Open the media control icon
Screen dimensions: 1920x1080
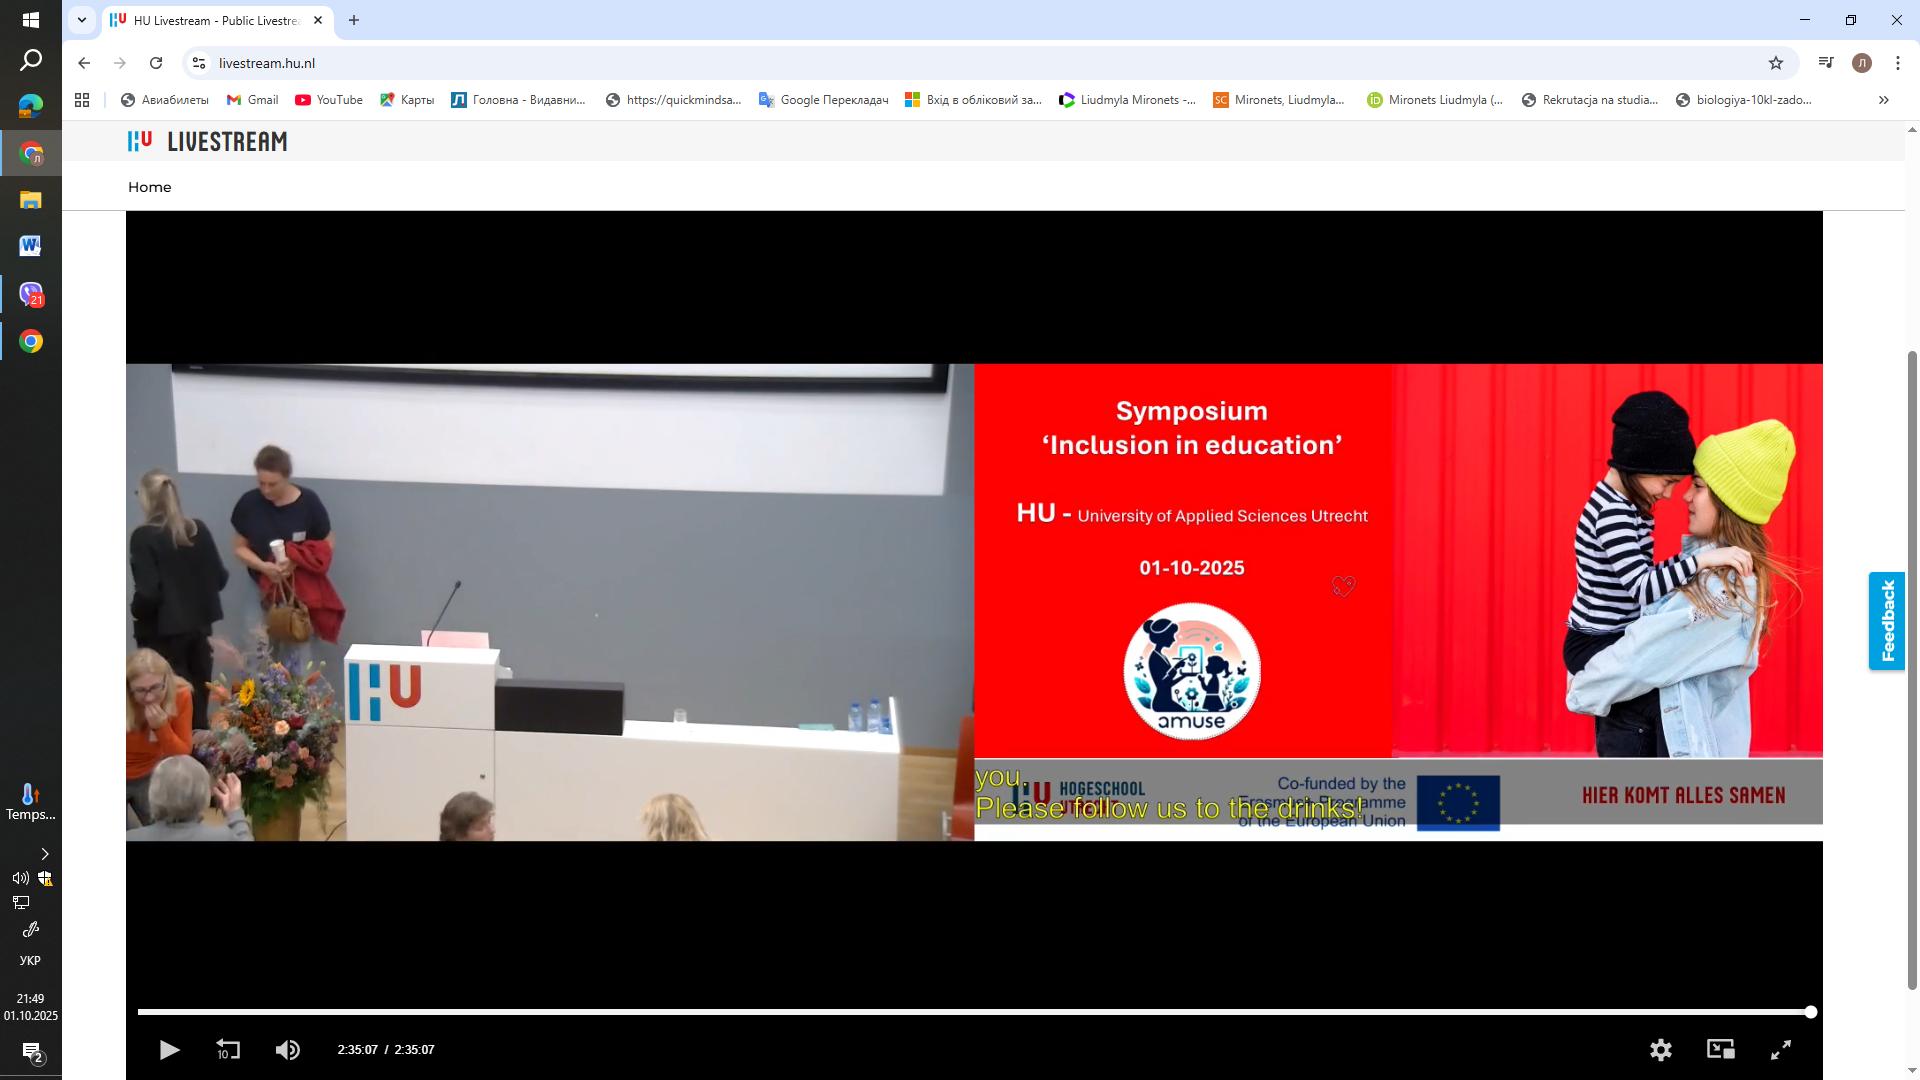coord(1826,63)
